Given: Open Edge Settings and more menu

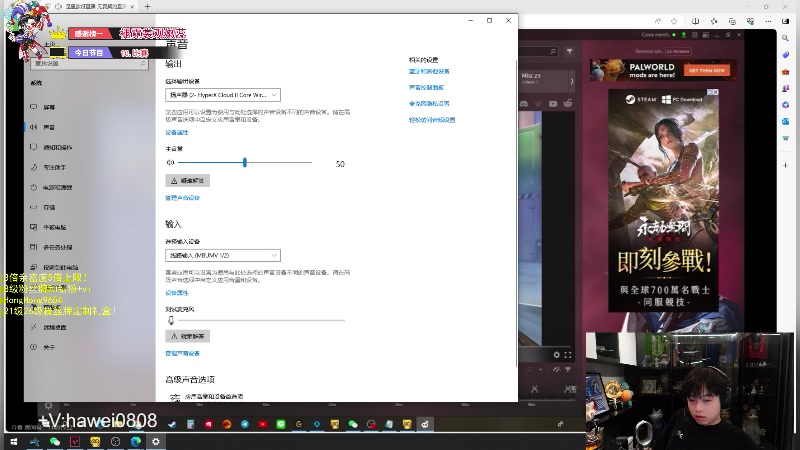Looking at the screenshot, I should pos(768,21).
